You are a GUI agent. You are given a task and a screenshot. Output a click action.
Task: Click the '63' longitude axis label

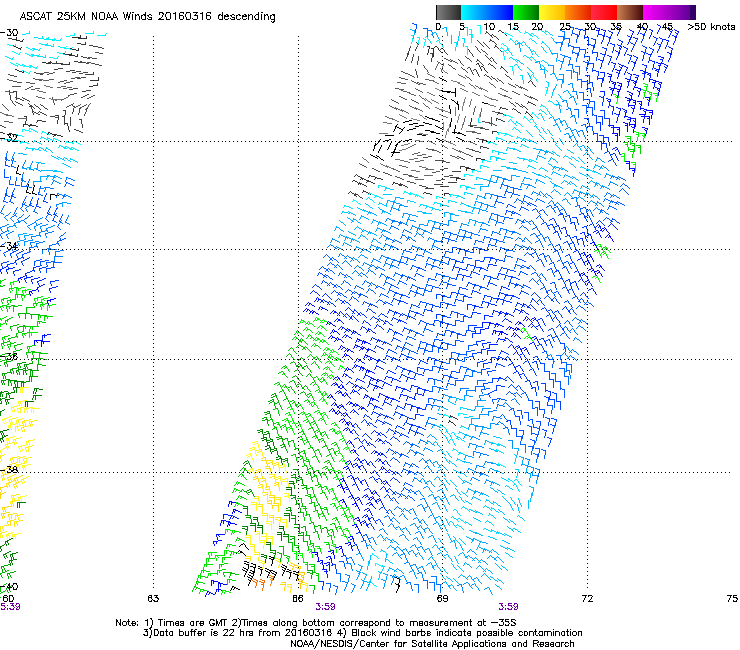[153, 599]
